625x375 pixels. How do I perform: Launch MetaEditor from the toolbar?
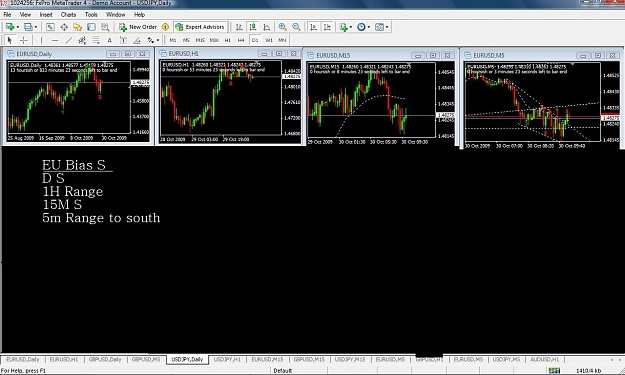(x=165, y=27)
